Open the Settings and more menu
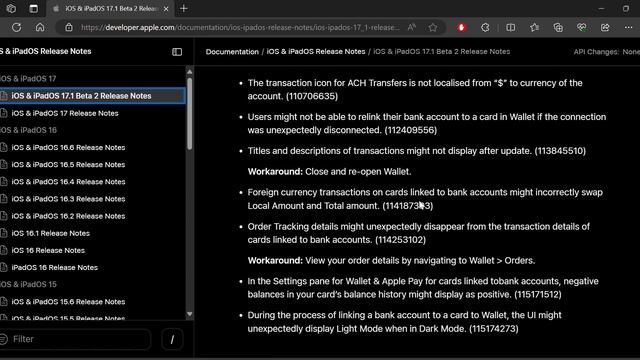The height and width of the screenshot is (360, 640). (628, 27)
